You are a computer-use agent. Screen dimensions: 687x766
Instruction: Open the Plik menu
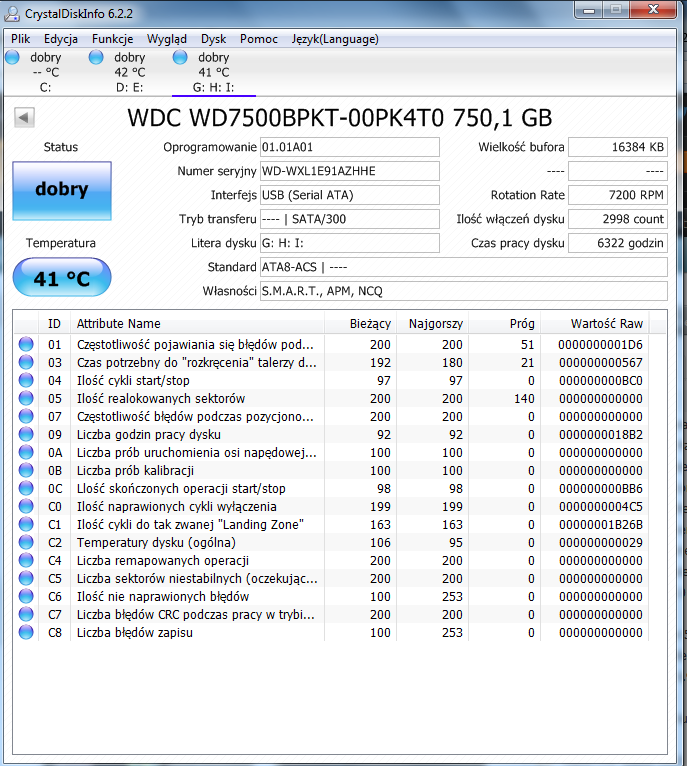(21, 39)
